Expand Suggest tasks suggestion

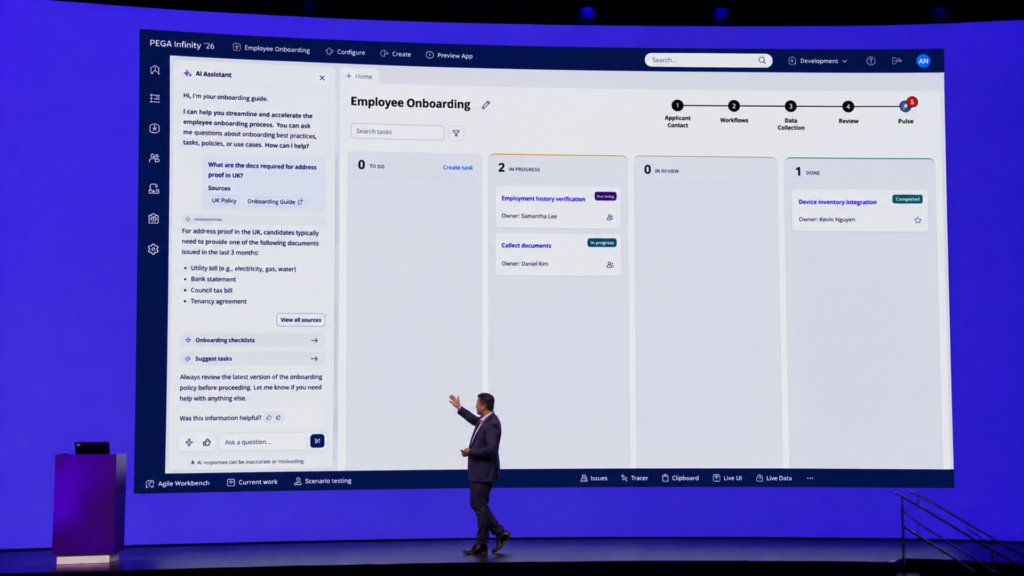pos(252,359)
